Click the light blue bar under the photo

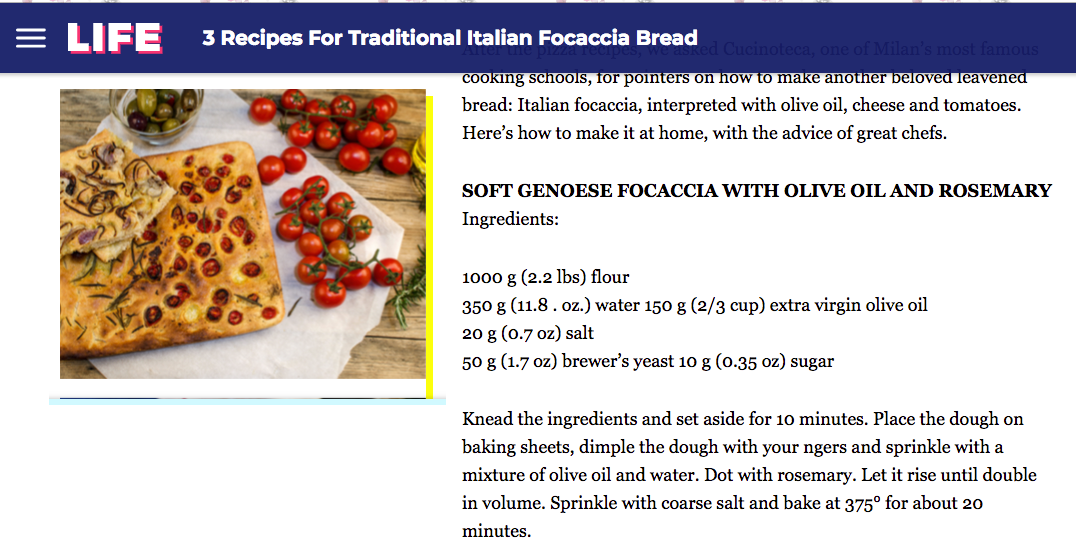pyautogui.click(x=247, y=401)
